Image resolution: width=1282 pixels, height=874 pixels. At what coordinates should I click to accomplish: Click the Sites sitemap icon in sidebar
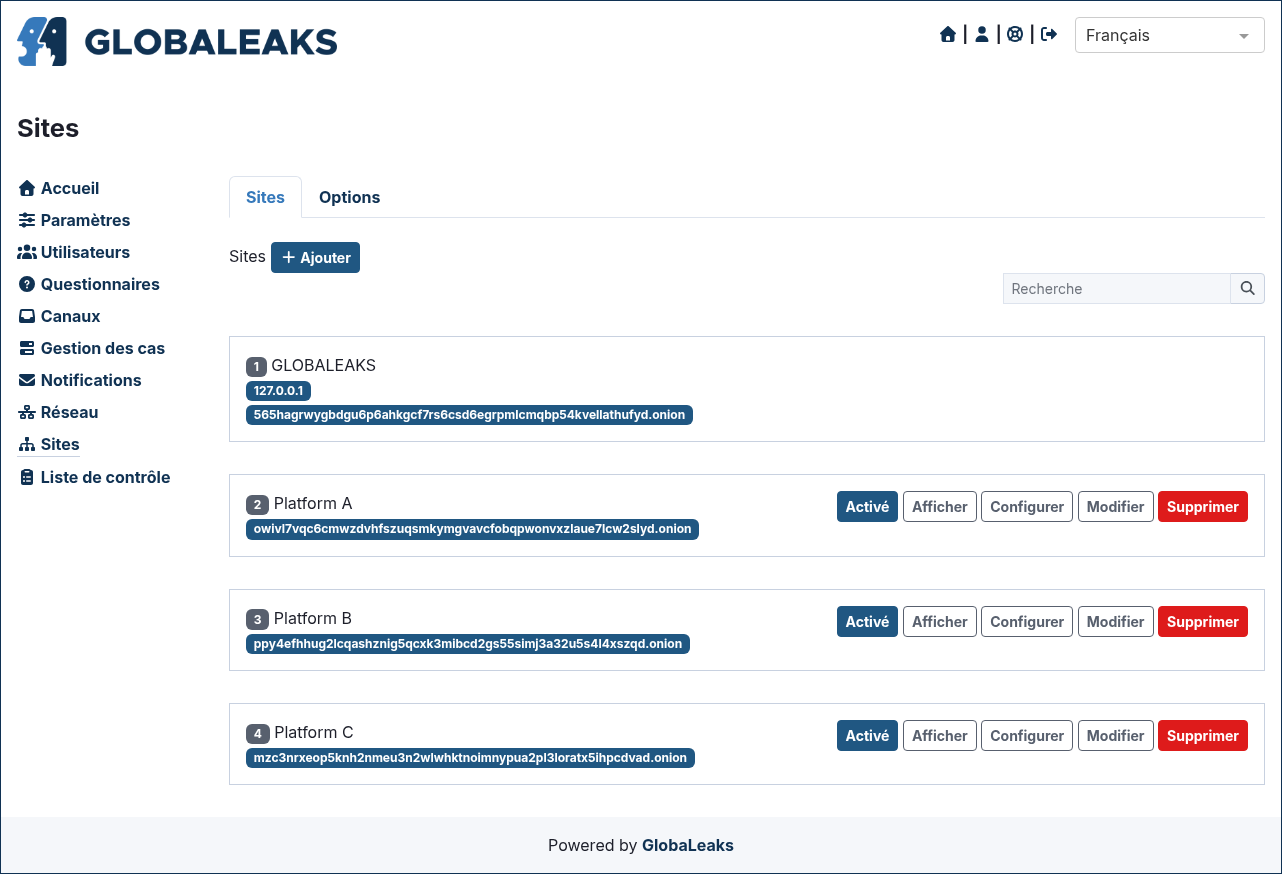coord(27,445)
